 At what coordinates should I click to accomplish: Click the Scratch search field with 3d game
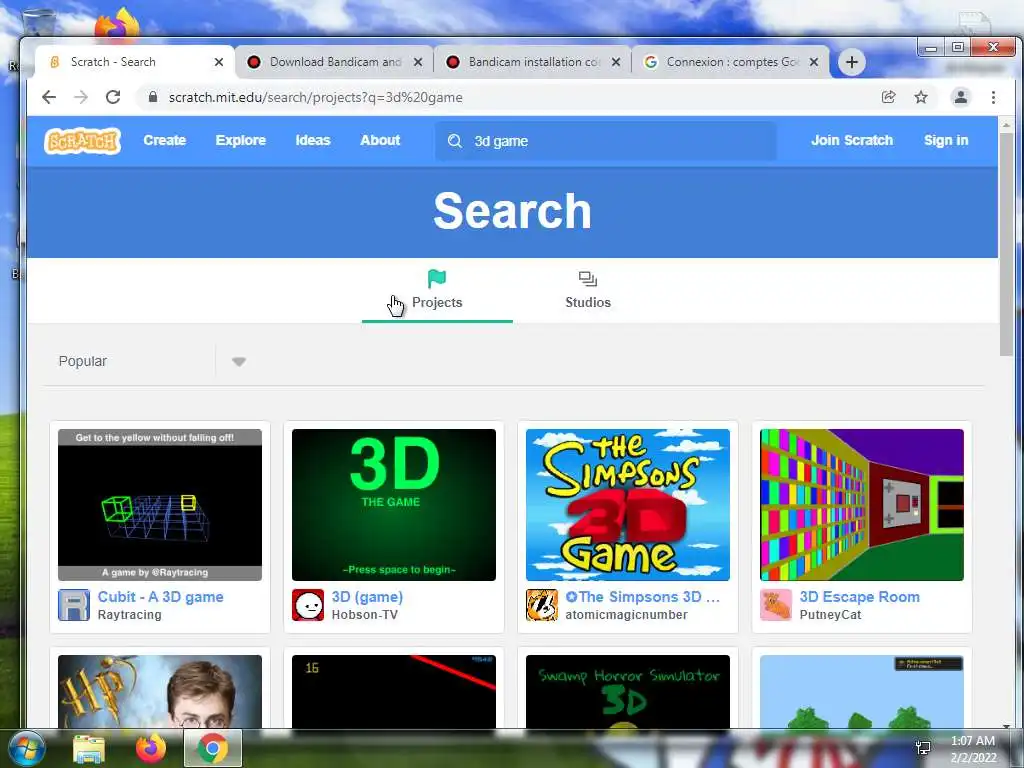tap(606, 141)
